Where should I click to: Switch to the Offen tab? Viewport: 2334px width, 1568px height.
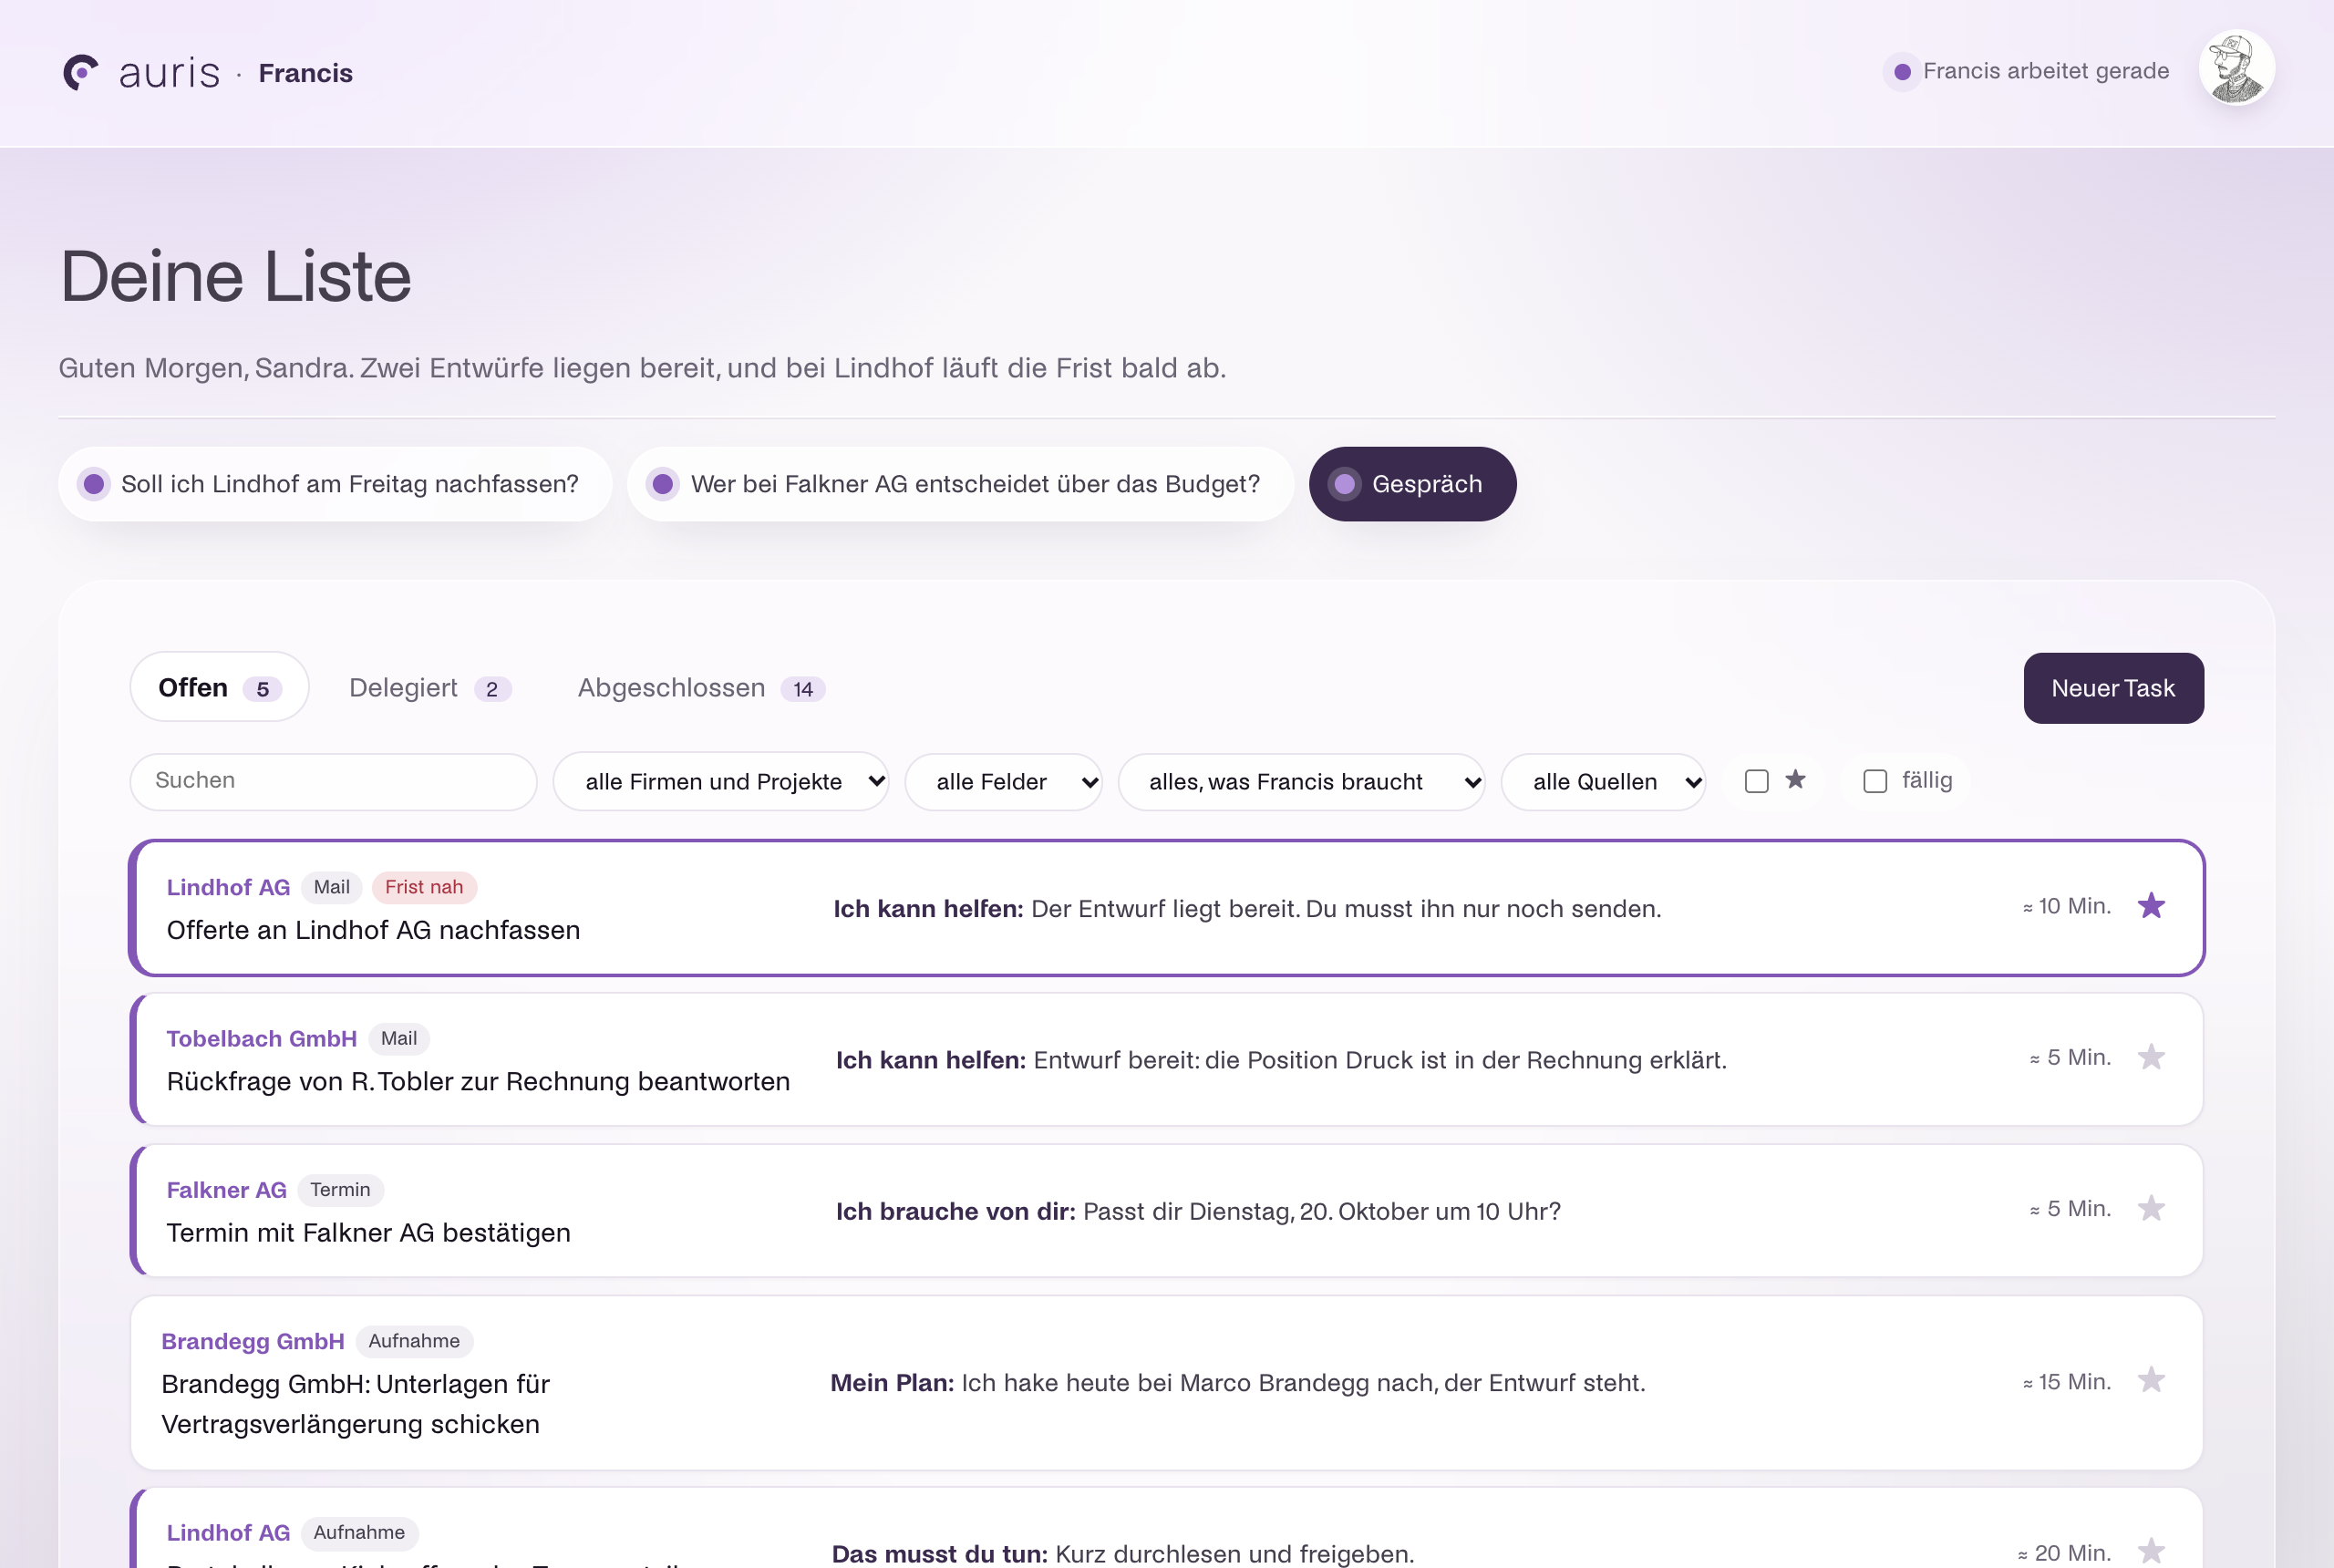[x=219, y=687]
